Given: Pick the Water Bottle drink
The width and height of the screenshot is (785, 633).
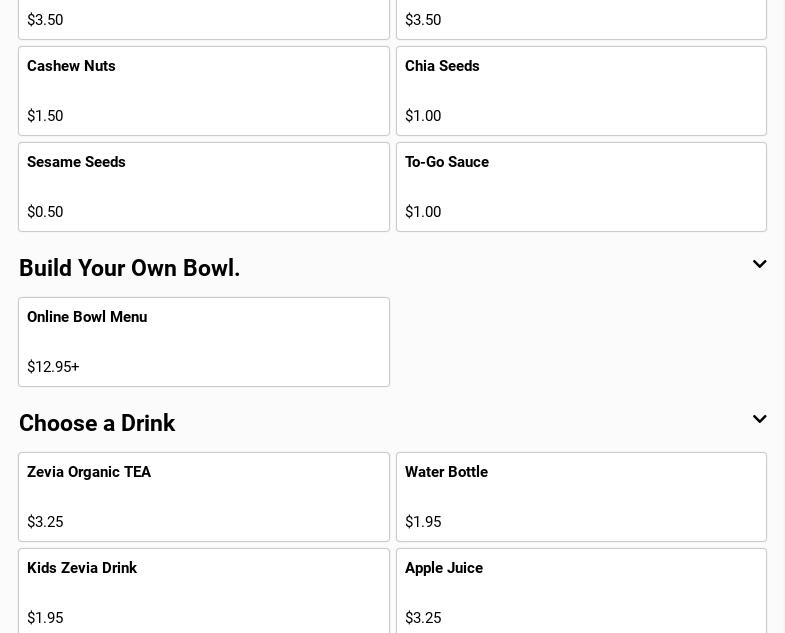Looking at the screenshot, I should [580, 496].
